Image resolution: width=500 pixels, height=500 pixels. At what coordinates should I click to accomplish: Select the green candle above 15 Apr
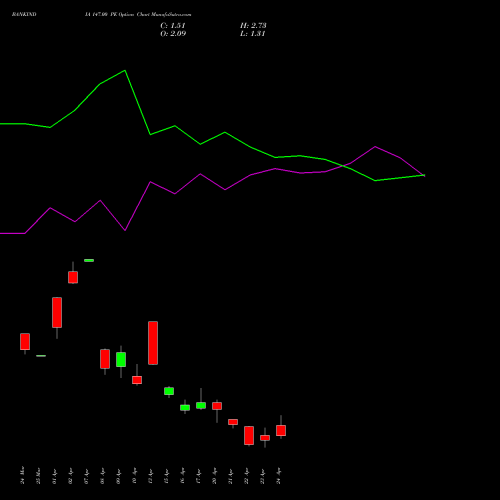pos(169,391)
